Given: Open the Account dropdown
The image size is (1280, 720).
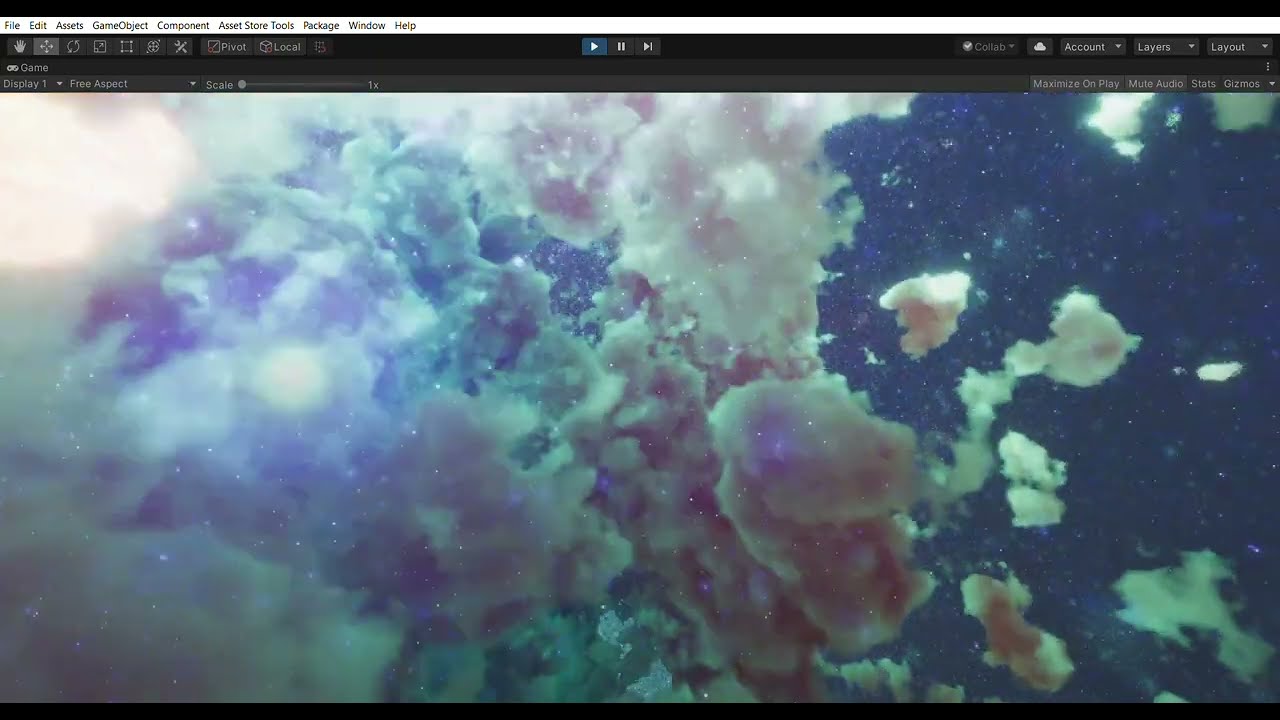Looking at the screenshot, I should (x=1092, y=47).
